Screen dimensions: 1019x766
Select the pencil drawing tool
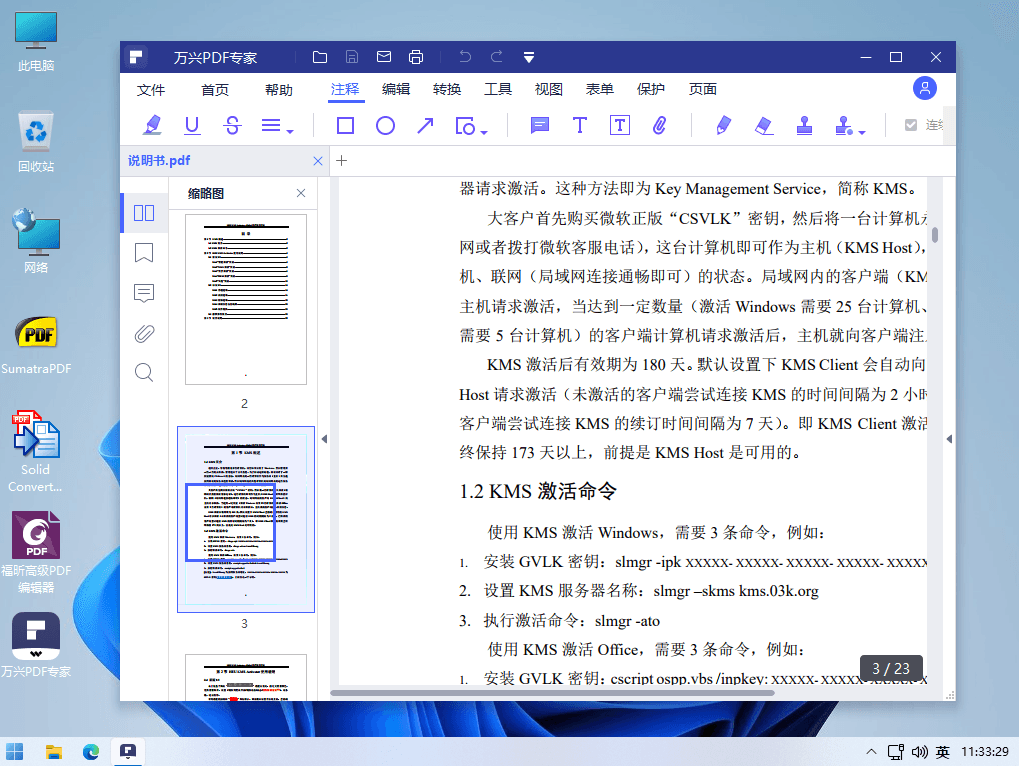pos(723,125)
